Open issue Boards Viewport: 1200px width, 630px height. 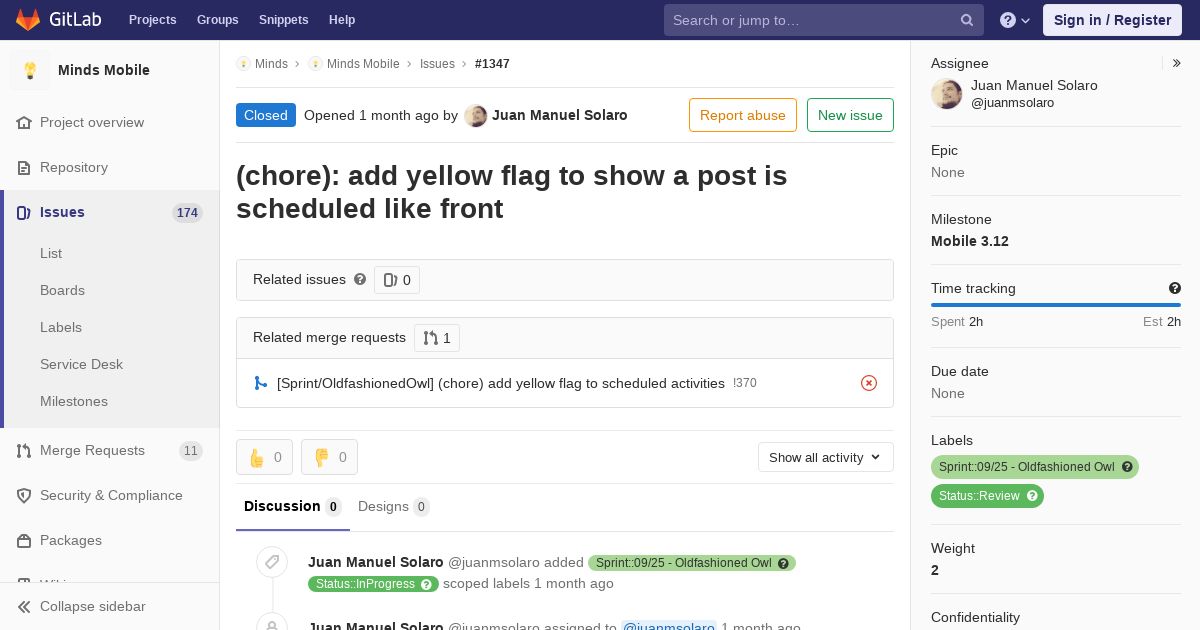coord(62,290)
